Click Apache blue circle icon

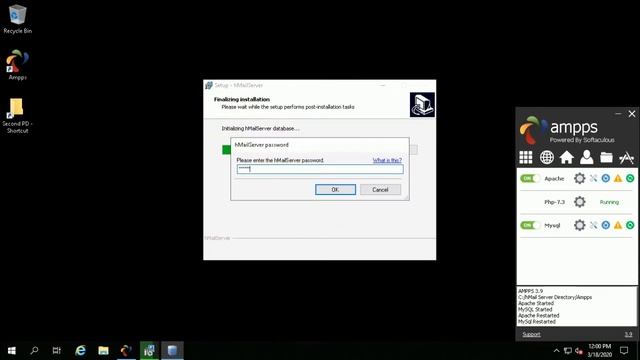click(x=606, y=178)
